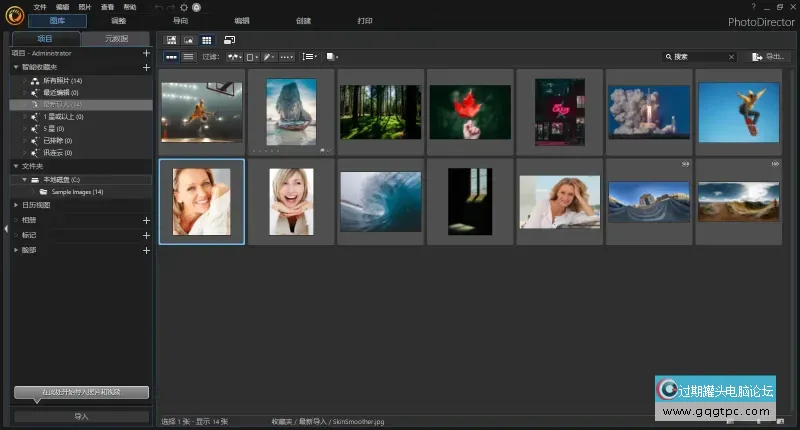Collapse the 智能收藏夹 section
Viewport: 800px width, 430px height.
16,67
